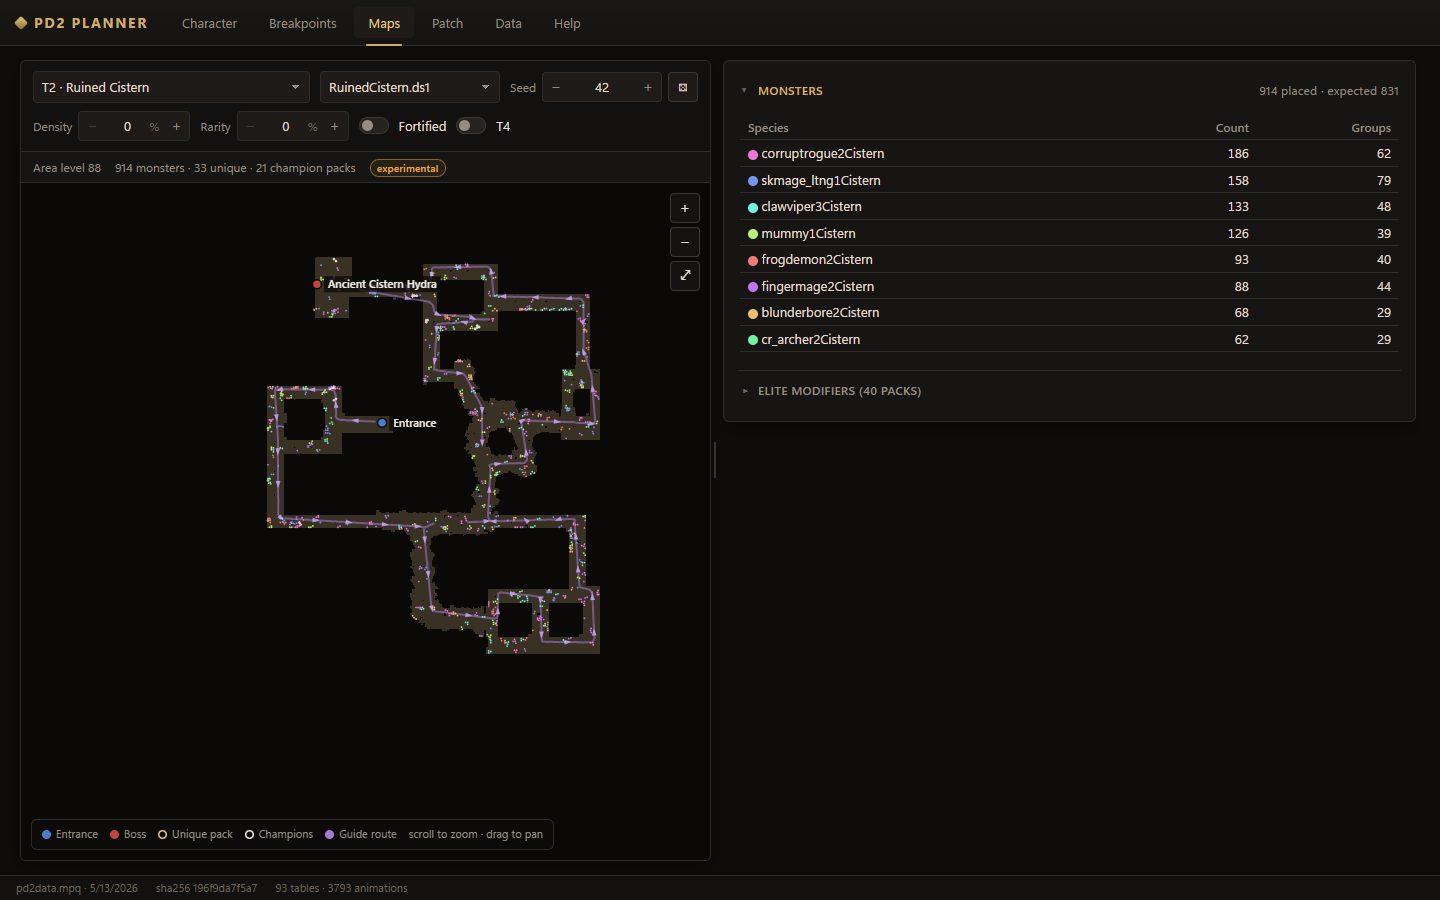This screenshot has height=900, width=1440.
Task: Open the RuinedCistern.ds1 file dropdown
Action: coord(409,87)
